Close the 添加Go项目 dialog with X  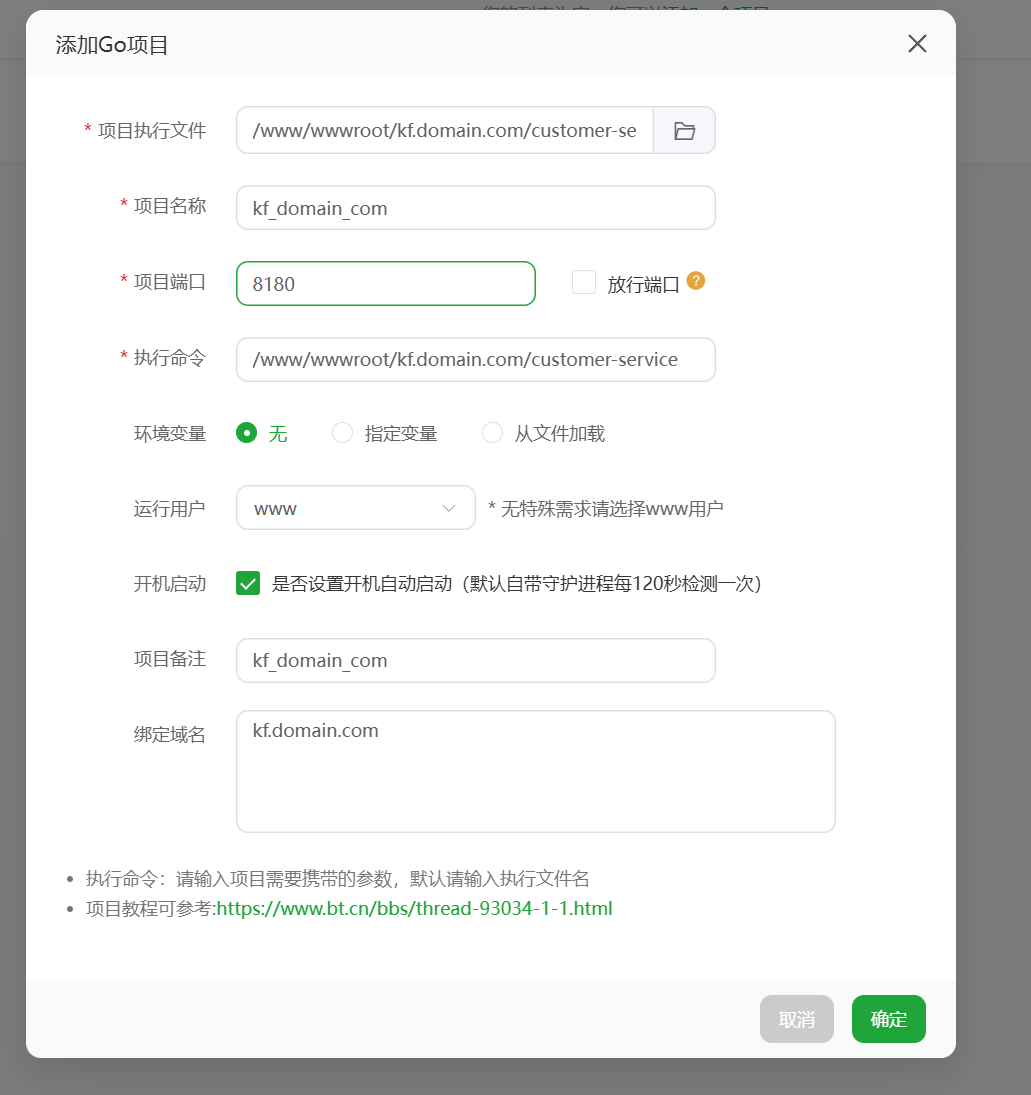(917, 44)
